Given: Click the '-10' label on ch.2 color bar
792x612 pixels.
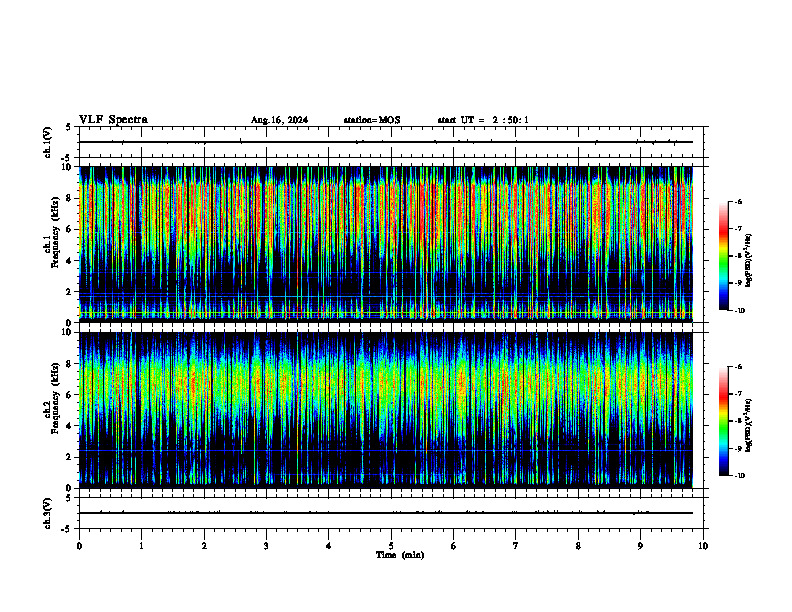Looking at the screenshot, I should [x=740, y=476].
